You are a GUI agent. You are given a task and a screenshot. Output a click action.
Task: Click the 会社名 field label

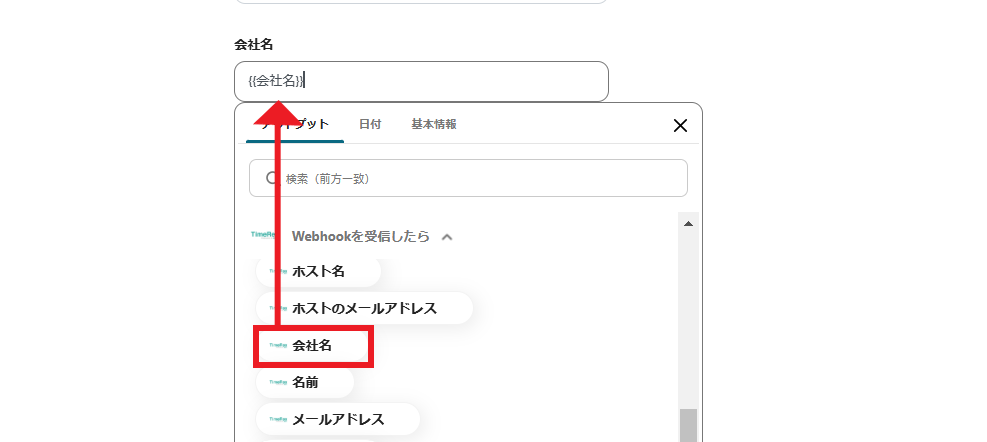point(253,45)
